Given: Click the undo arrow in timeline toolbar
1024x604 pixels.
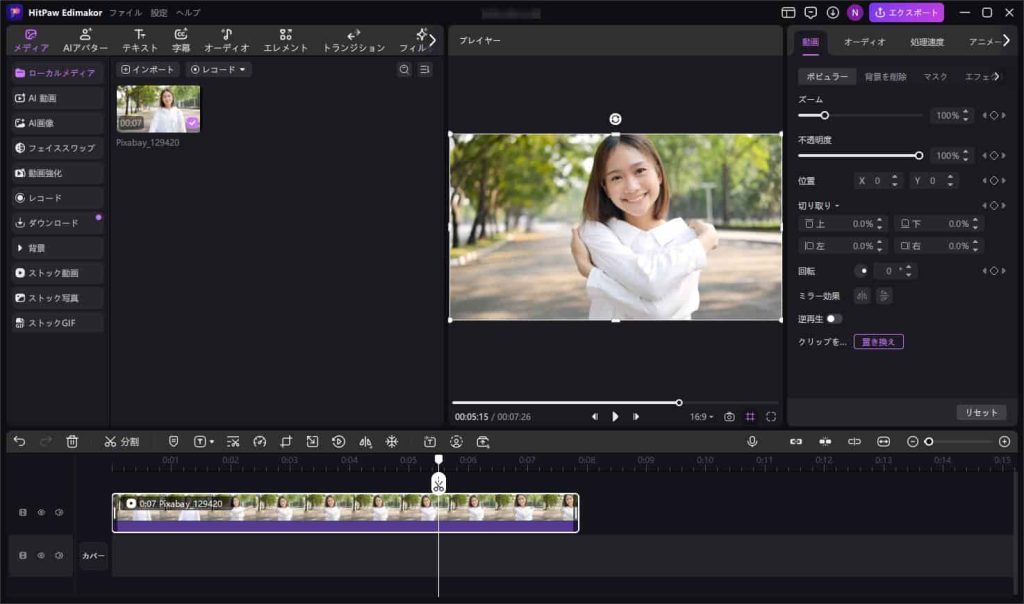Looking at the screenshot, I should coord(20,441).
